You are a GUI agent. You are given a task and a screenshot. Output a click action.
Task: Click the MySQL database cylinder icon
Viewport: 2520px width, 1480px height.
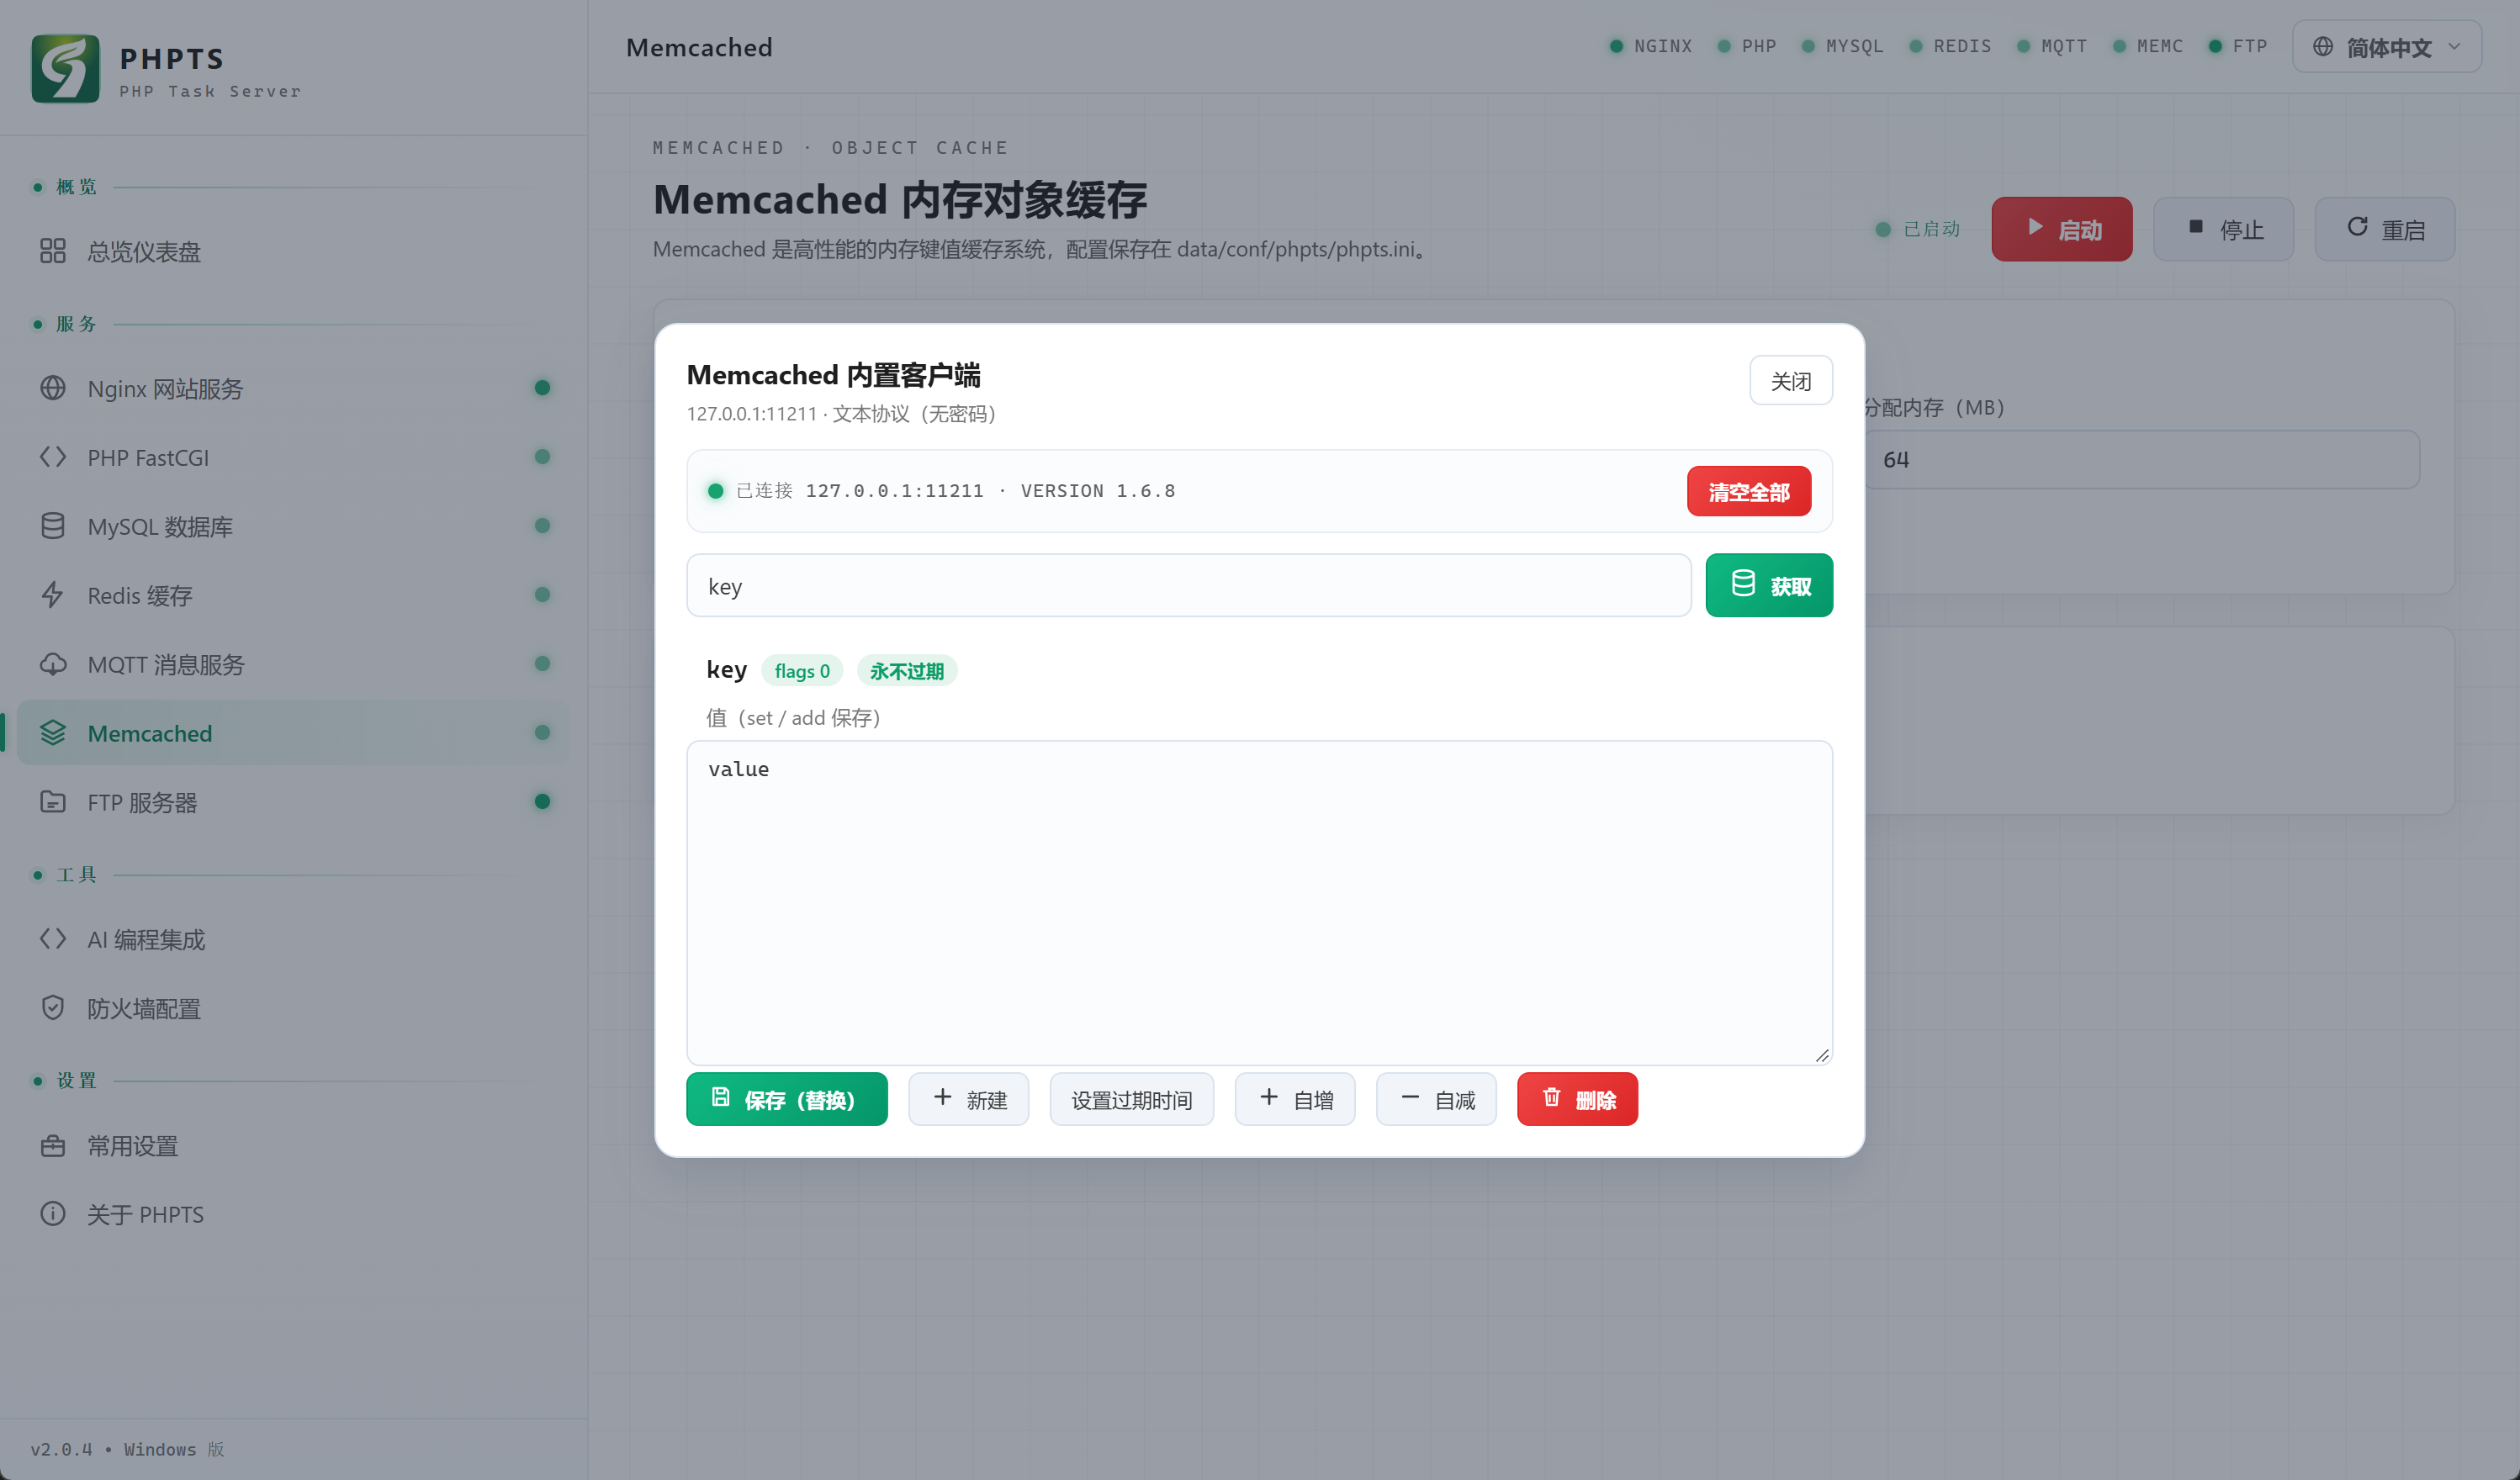point(53,526)
